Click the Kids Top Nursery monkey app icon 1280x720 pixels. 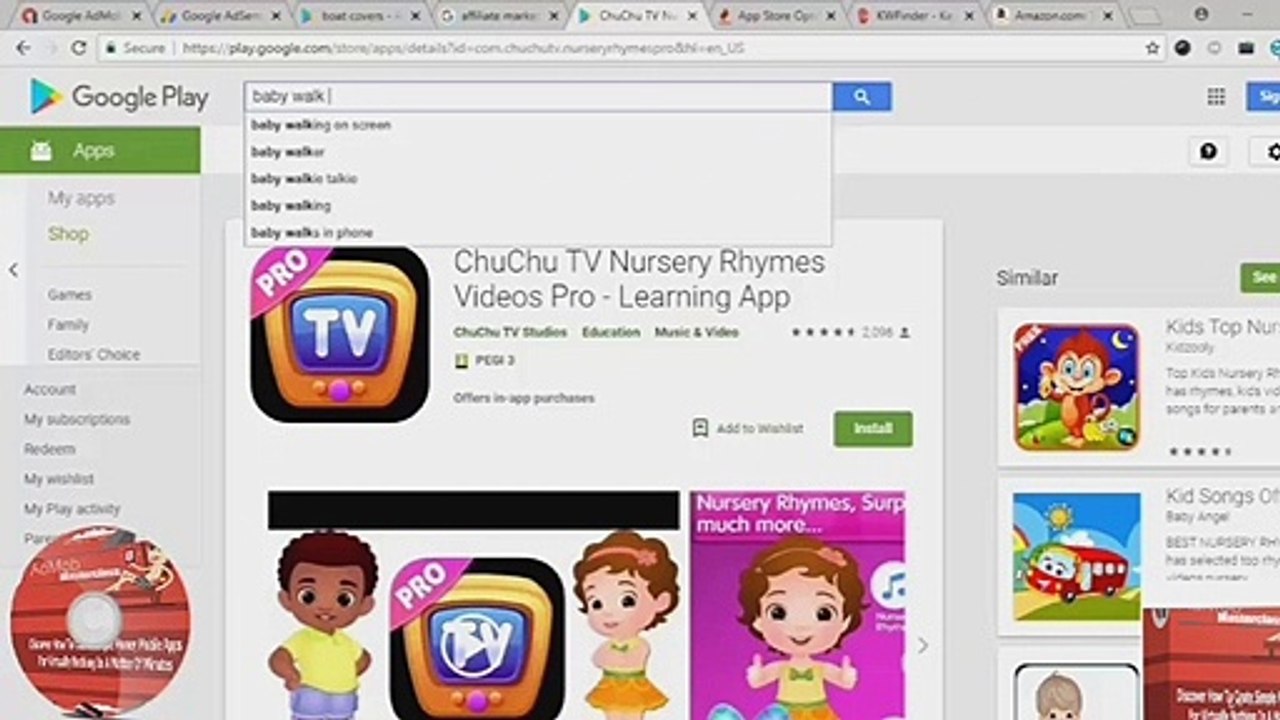[1076, 387]
